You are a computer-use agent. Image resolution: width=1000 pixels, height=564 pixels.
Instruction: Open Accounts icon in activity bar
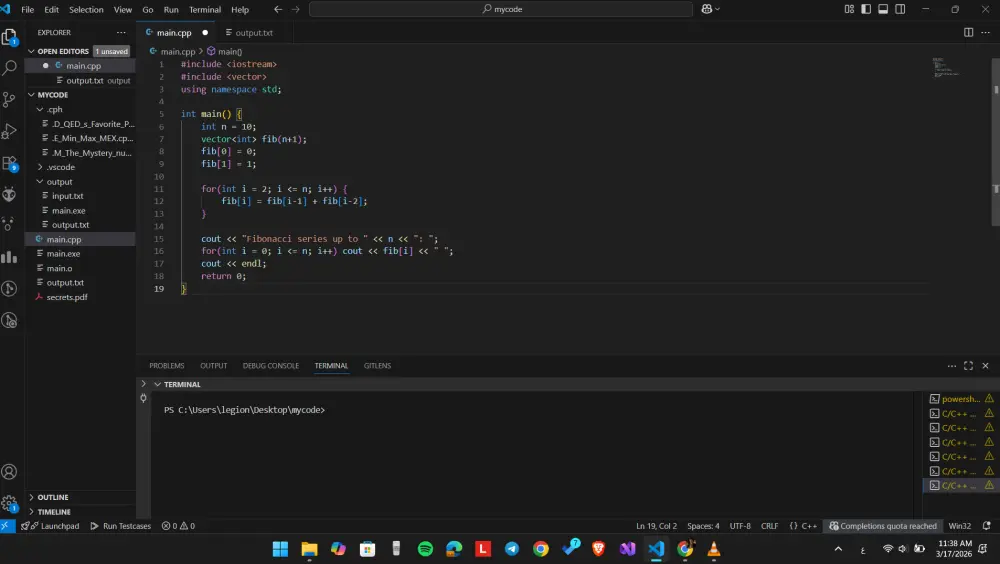[10, 472]
